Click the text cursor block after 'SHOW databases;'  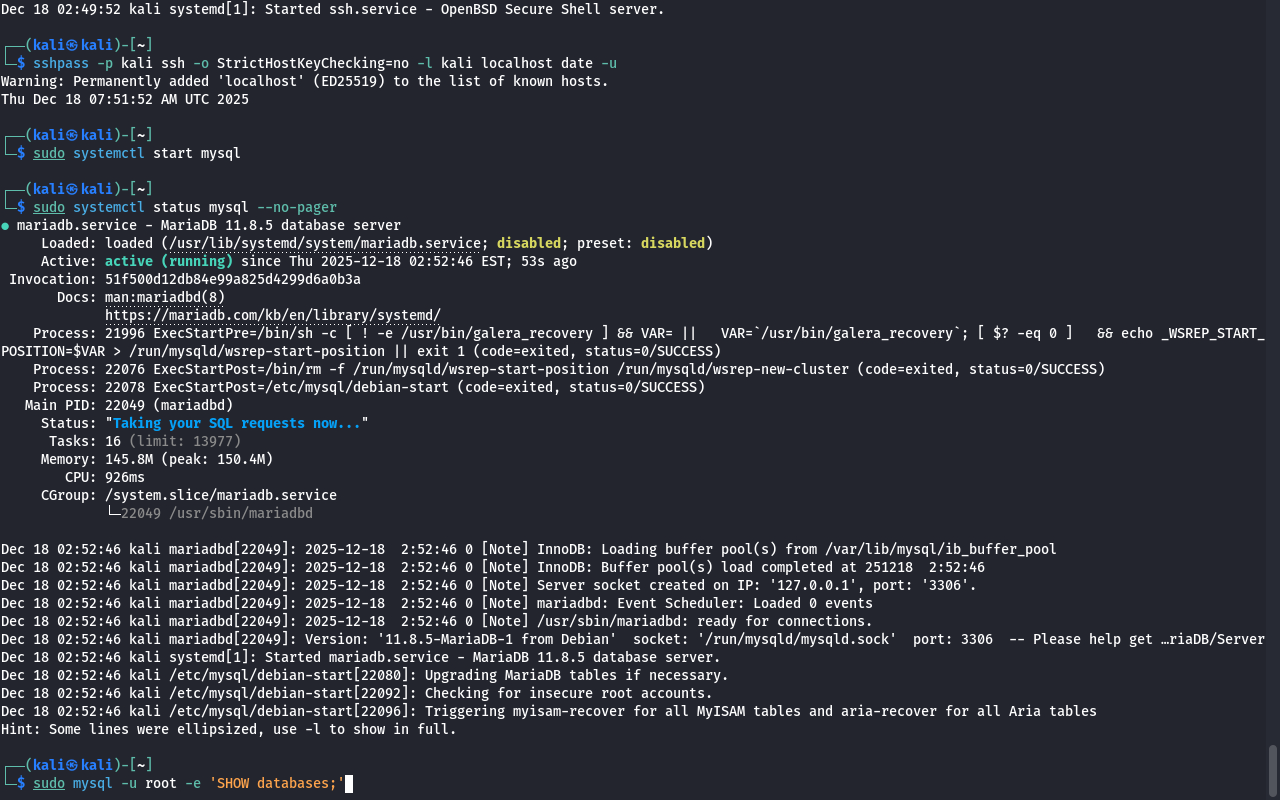349,783
